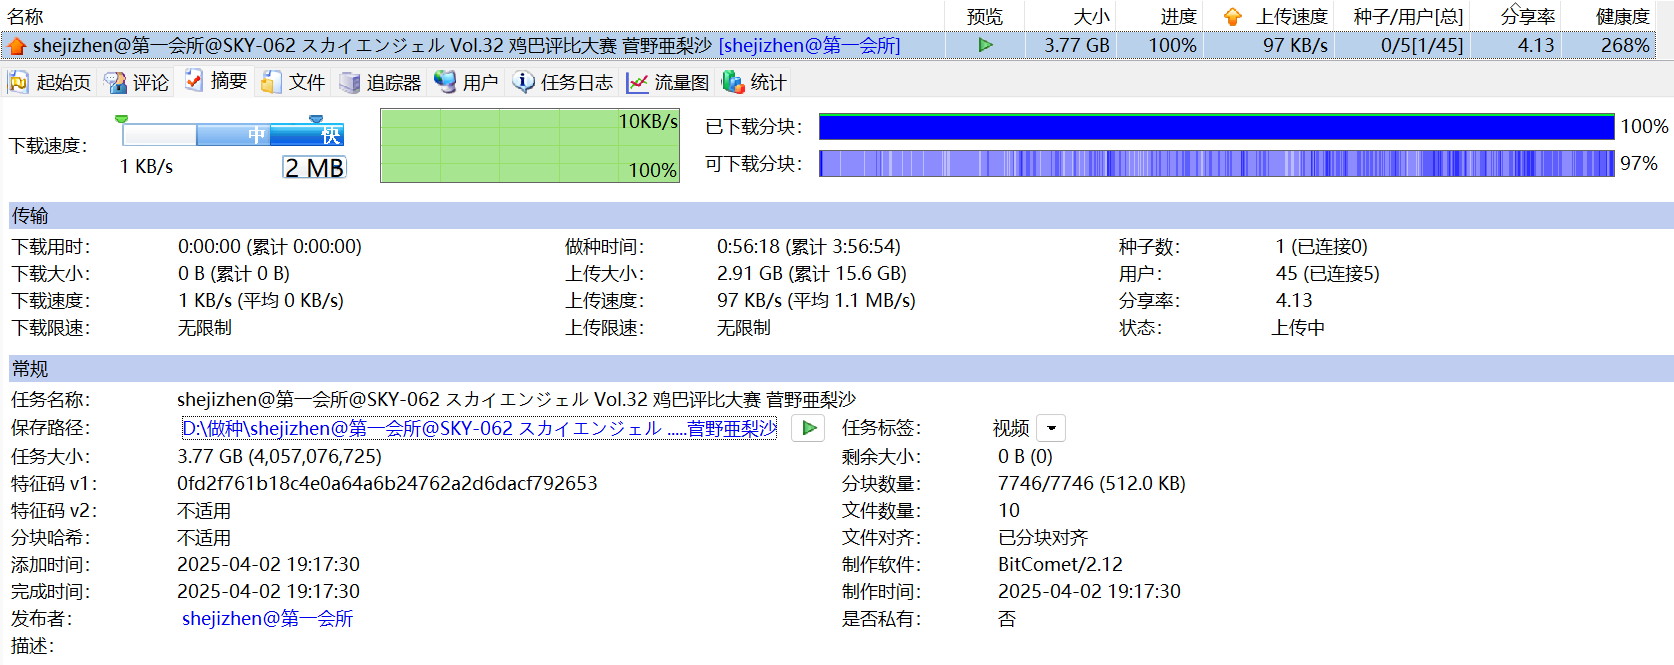Screen dimensions: 1674x665
Task: Open the 起始页 home tab
Action: click(50, 82)
